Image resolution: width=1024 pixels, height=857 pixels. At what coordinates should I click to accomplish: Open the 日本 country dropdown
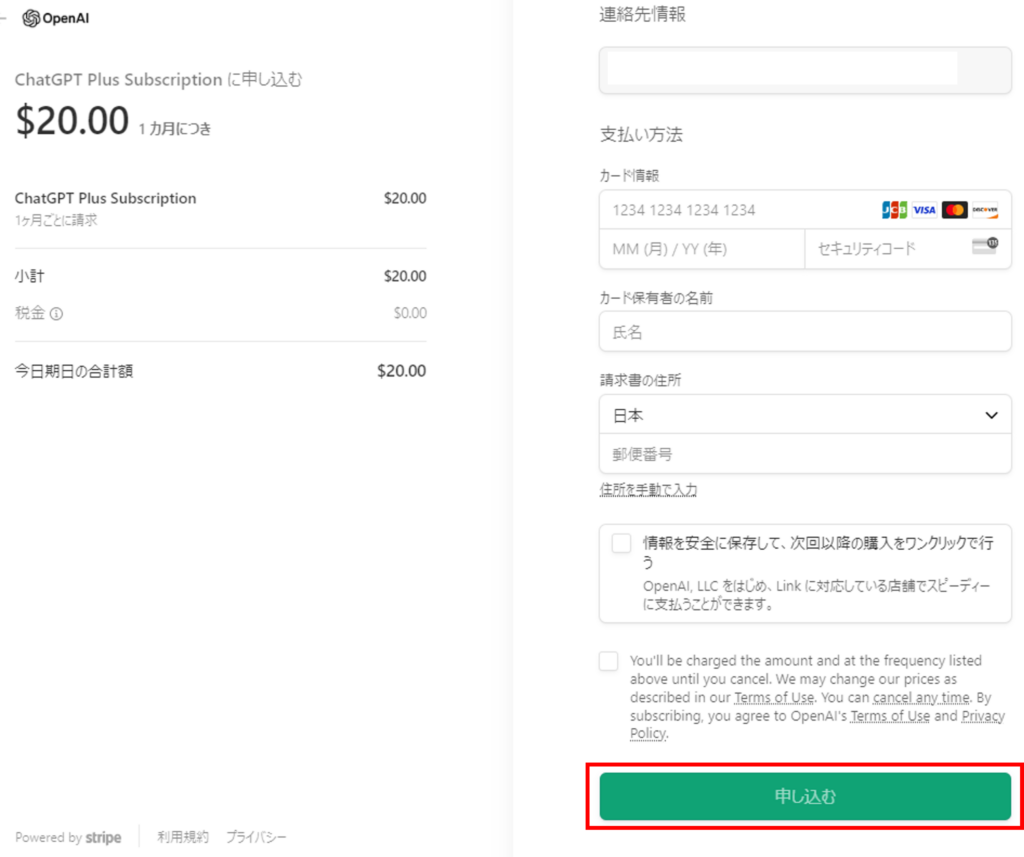tap(805, 415)
